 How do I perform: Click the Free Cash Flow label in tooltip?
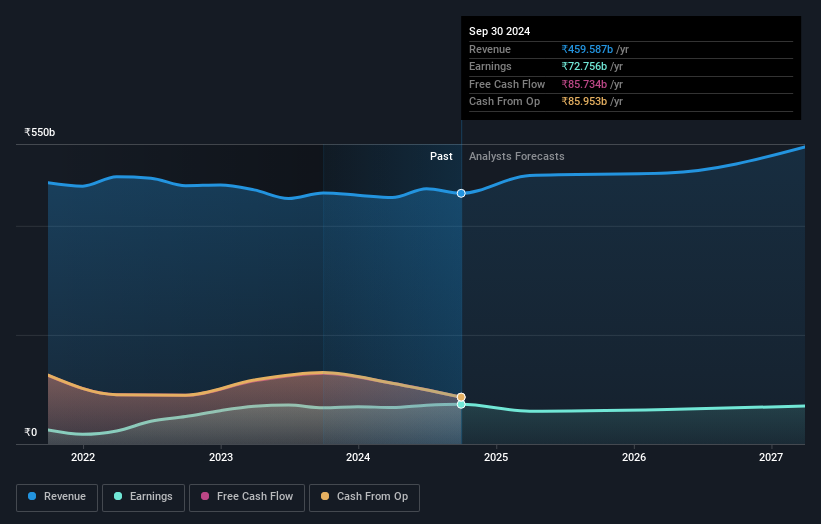click(507, 84)
